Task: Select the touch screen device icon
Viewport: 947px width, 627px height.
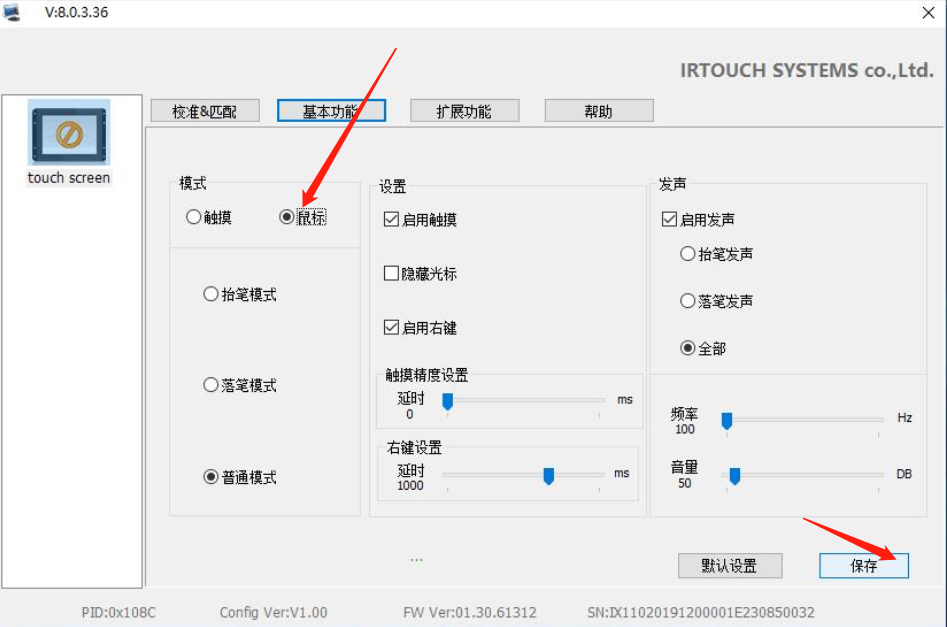Action: pyautogui.click(x=69, y=132)
